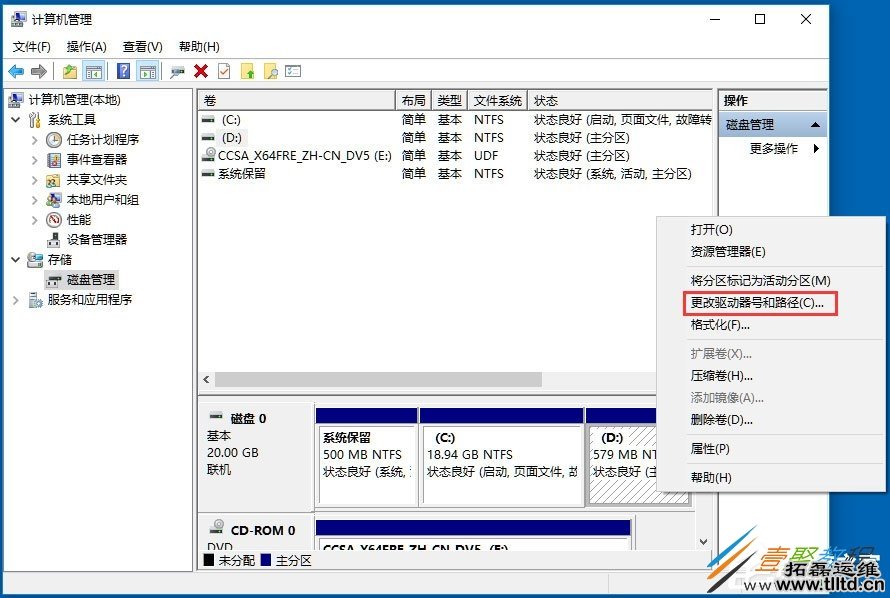Expand the 服务和应用程序 tree node

click(17, 299)
